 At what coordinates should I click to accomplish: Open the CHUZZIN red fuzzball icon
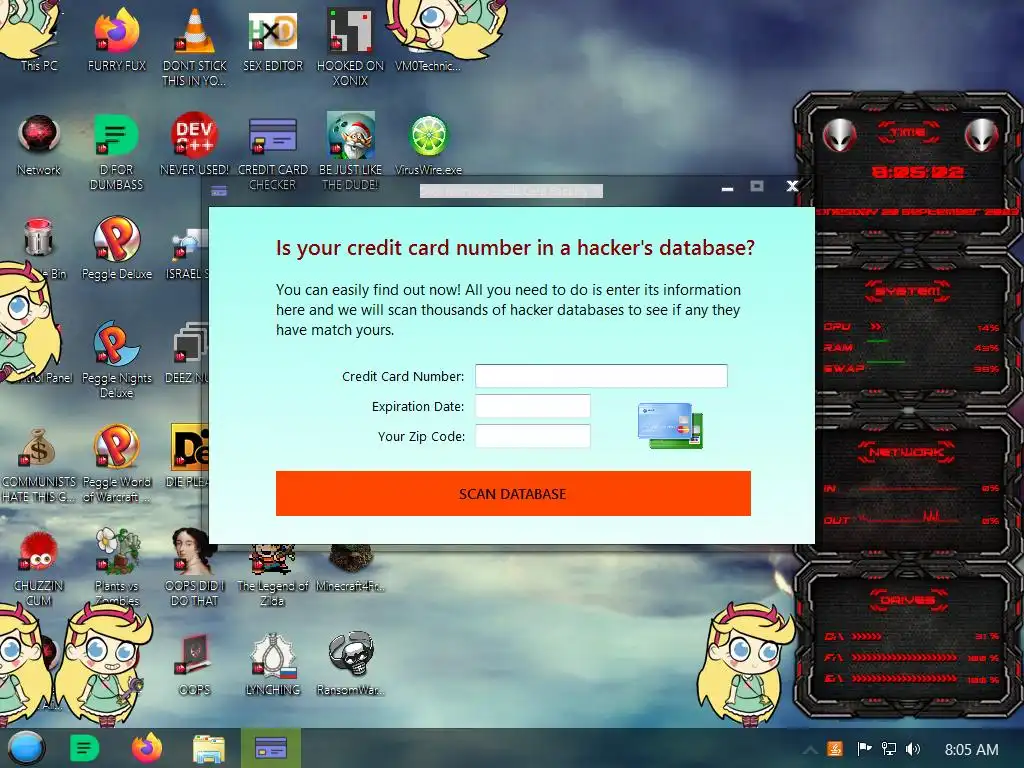pyautogui.click(x=39, y=567)
